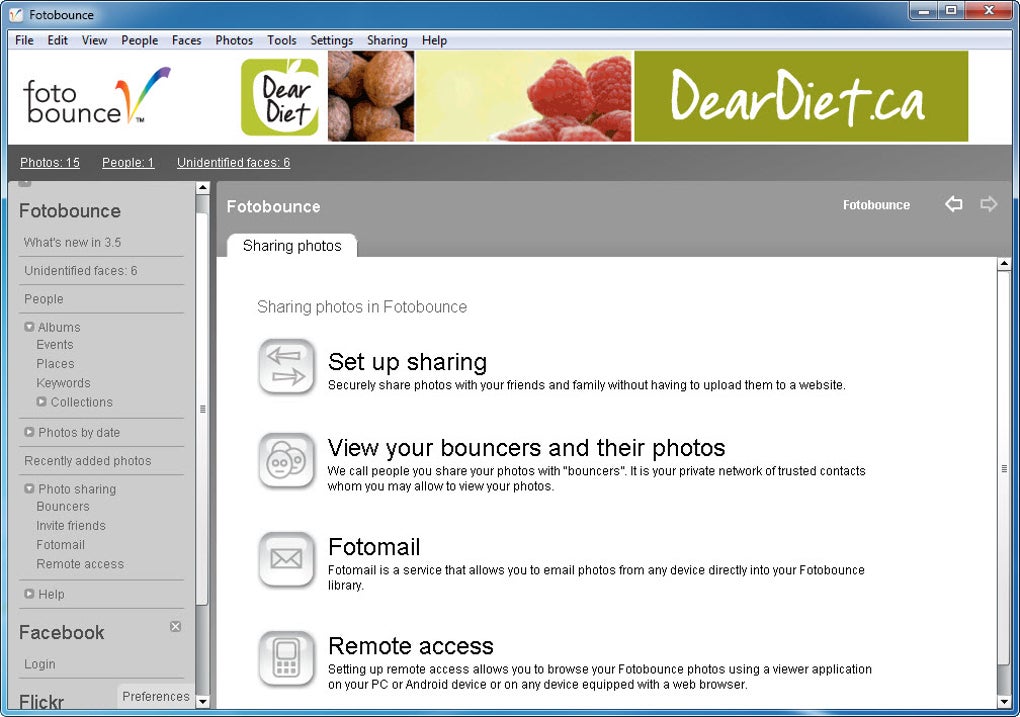The height and width of the screenshot is (717, 1020).
Task: Select Invite friends in sidebar
Action: click(71, 526)
